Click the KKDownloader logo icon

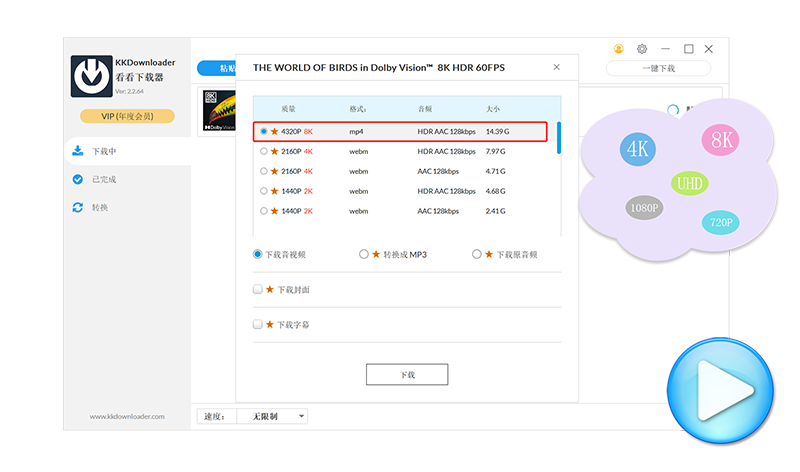[91, 77]
